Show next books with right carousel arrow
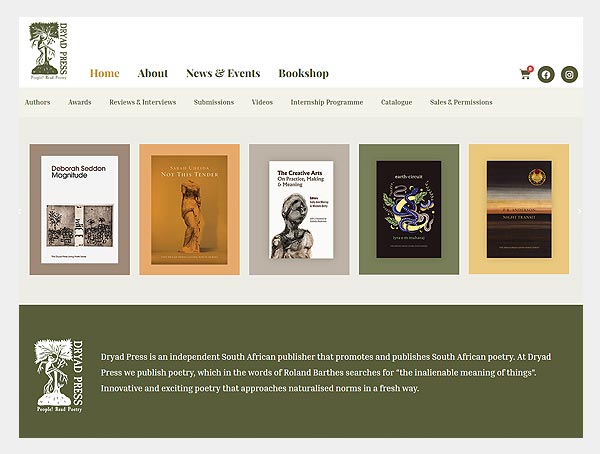This screenshot has width=600, height=454. tap(579, 211)
